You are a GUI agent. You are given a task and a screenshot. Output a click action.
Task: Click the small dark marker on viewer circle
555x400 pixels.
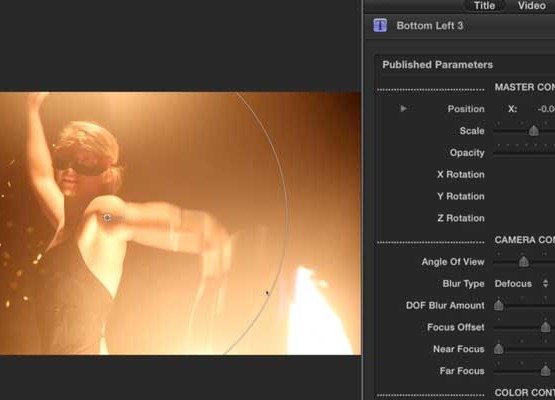click(267, 293)
